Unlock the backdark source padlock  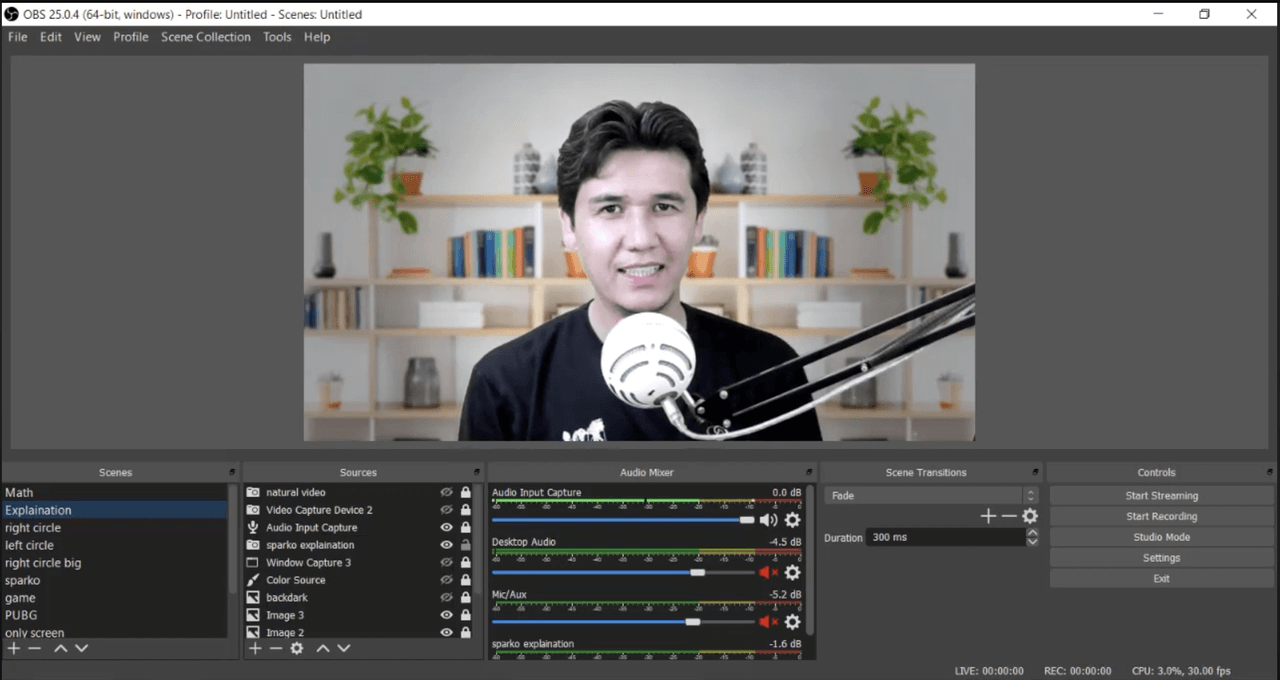(464, 597)
